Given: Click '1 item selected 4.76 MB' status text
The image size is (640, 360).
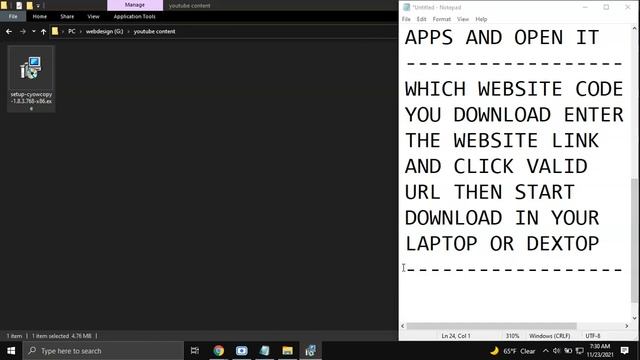Looking at the screenshot, I should [x=62, y=336].
